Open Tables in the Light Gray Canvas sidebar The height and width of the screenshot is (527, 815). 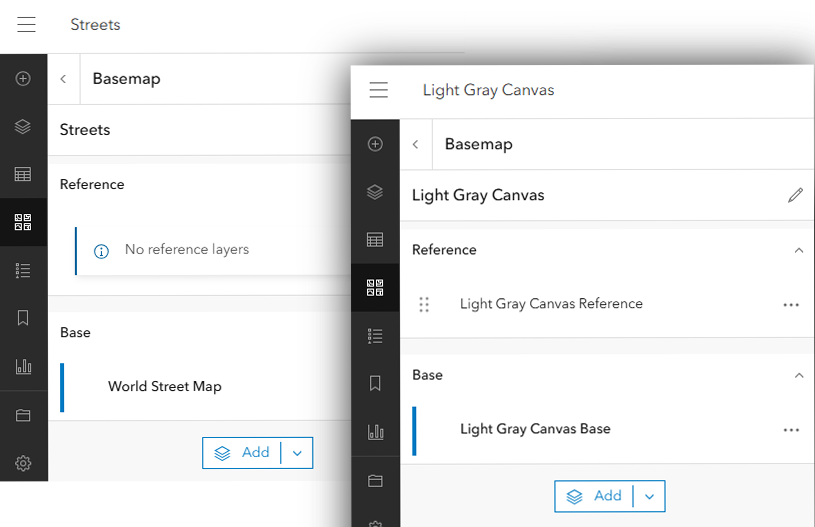point(375,240)
